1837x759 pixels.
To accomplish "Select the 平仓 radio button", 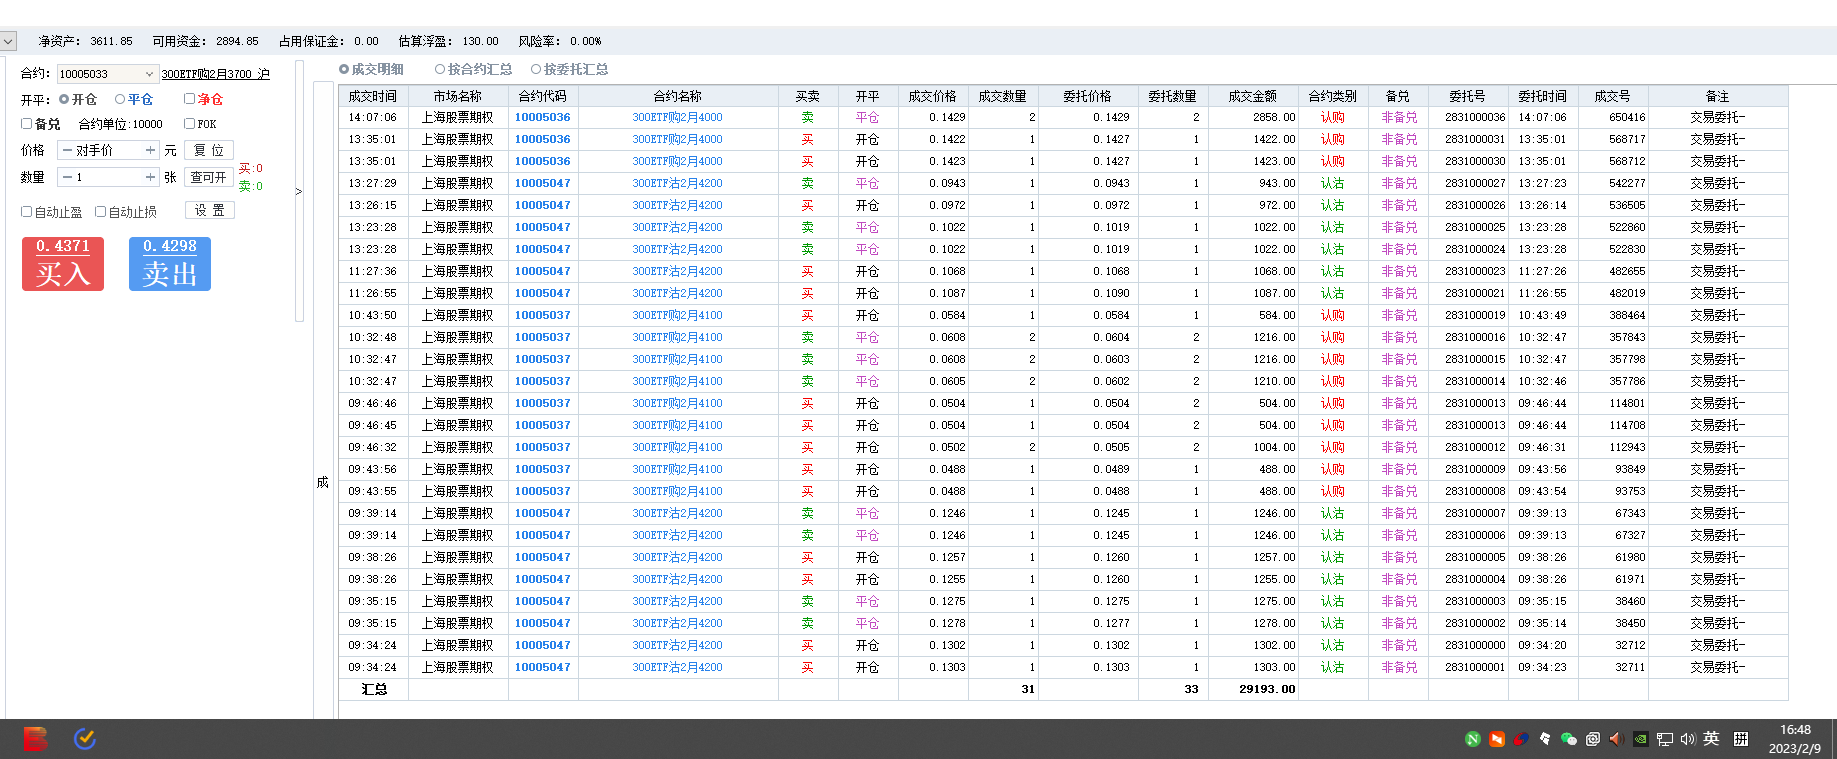I will point(120,99).
